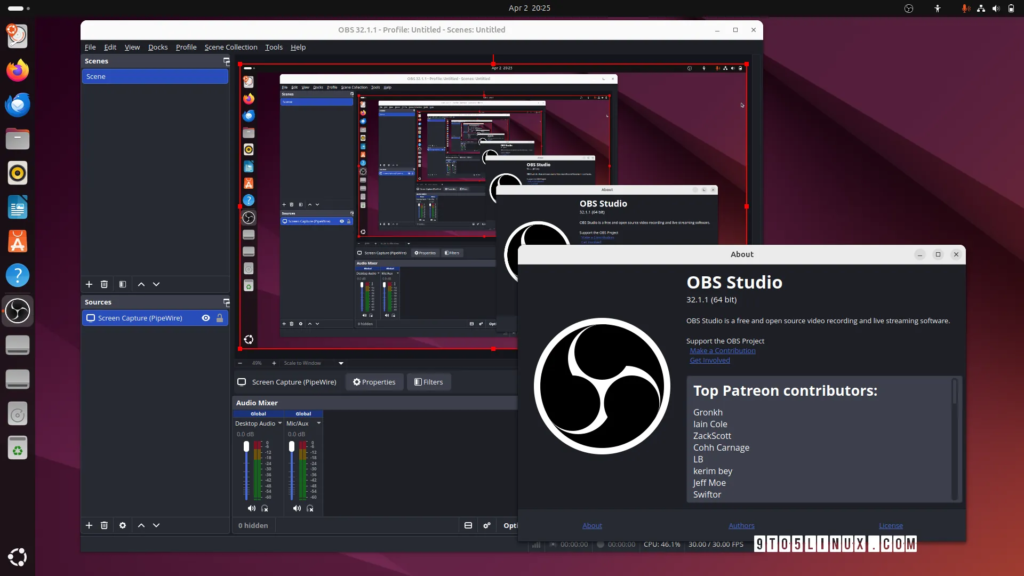Viewport: 1024px width, 576px height.
Task: Remove selected source with trash icon
Action: tap(104, 525)
